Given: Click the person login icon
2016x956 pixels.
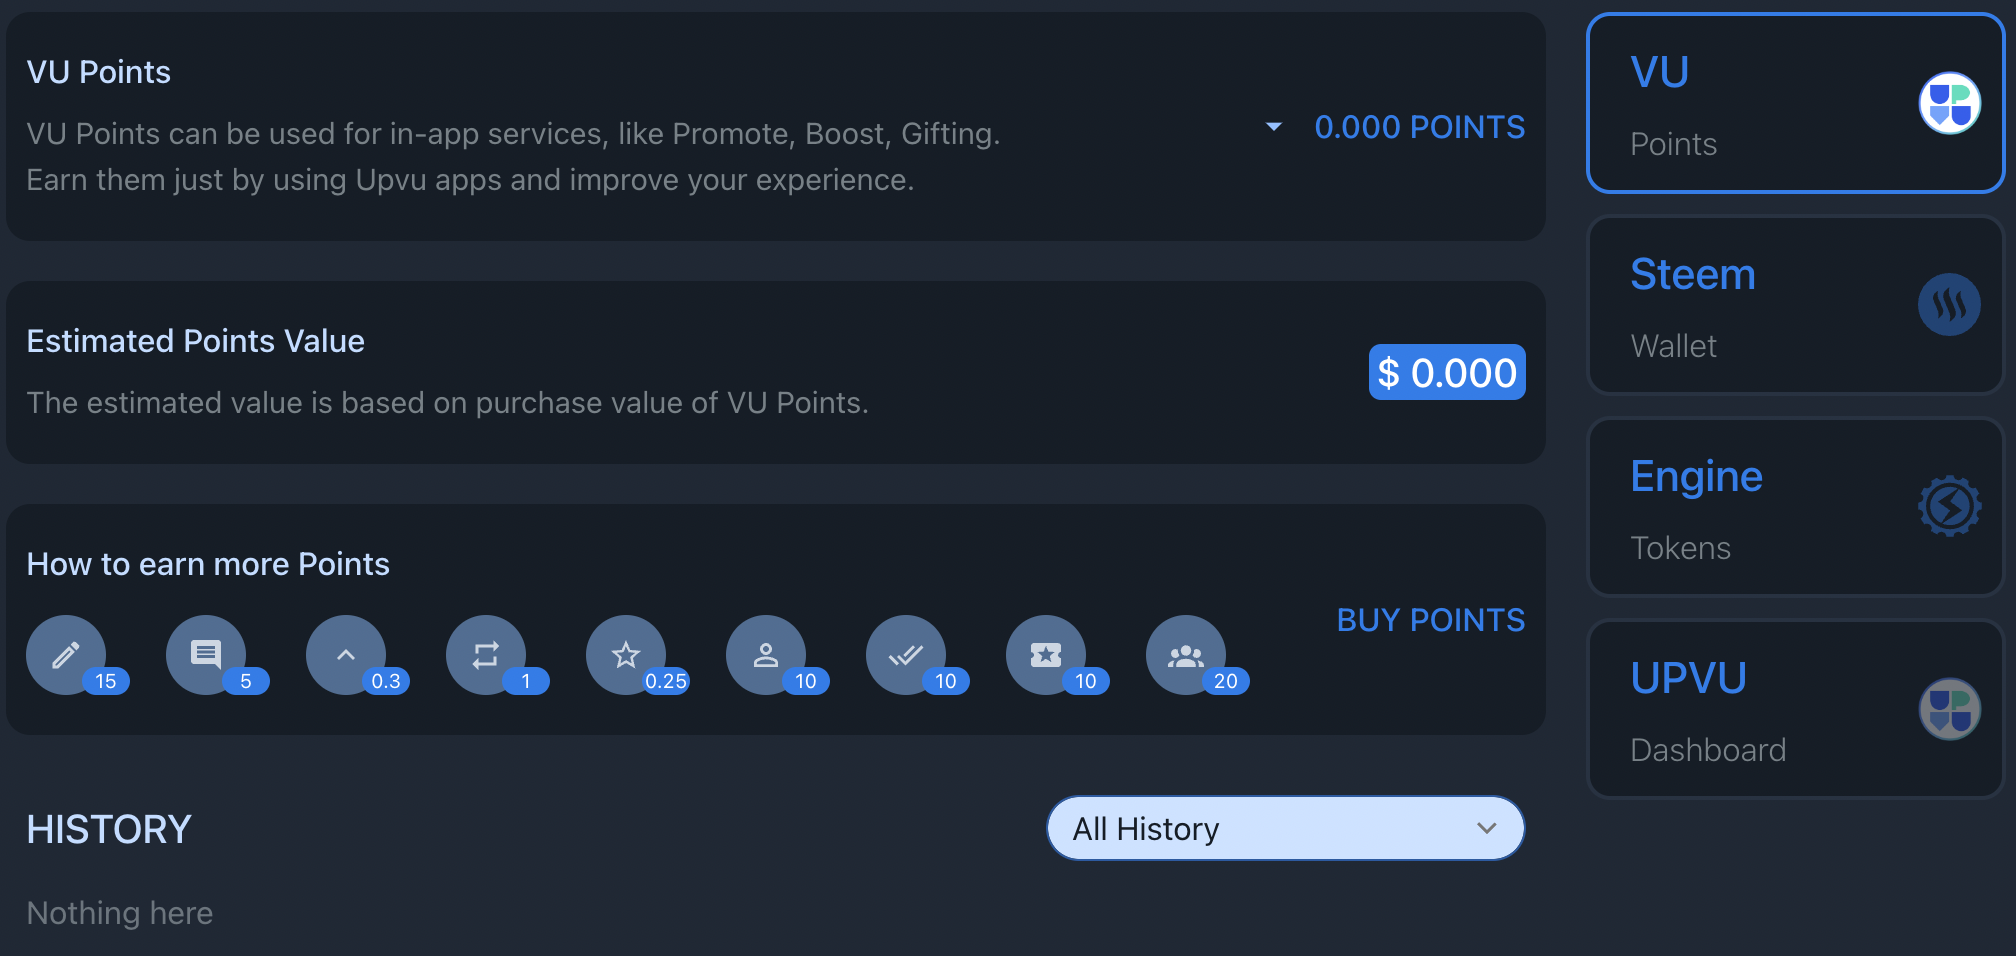Looking at the screenshot, I should tap(766, 655).
